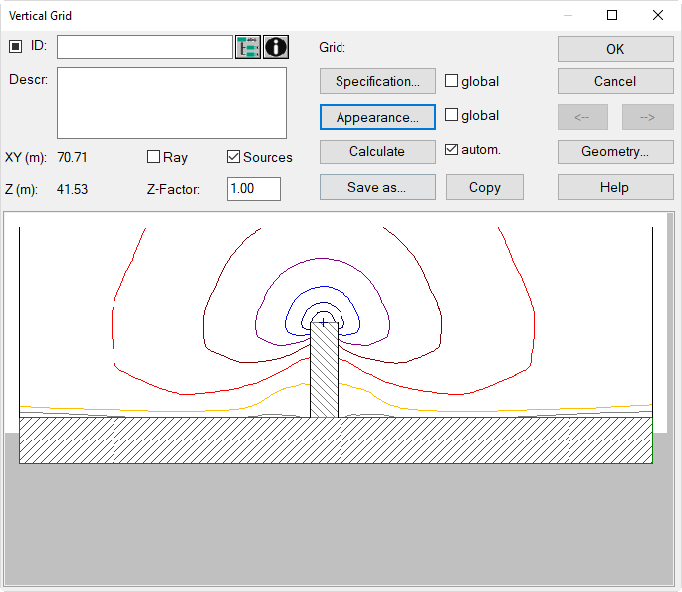The width and height of the screenshot is (682, 592).
Task: Check global box beside Specification
Action: (451, 81)
